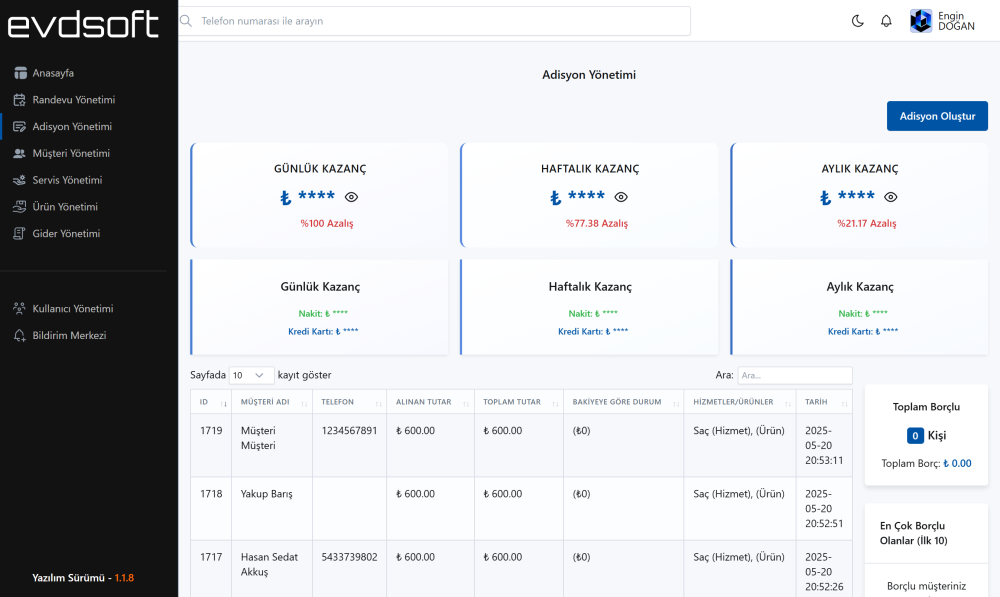Focus the phone number search box
This screenshot has height=597, width=1000.
(x=435, y=21)
